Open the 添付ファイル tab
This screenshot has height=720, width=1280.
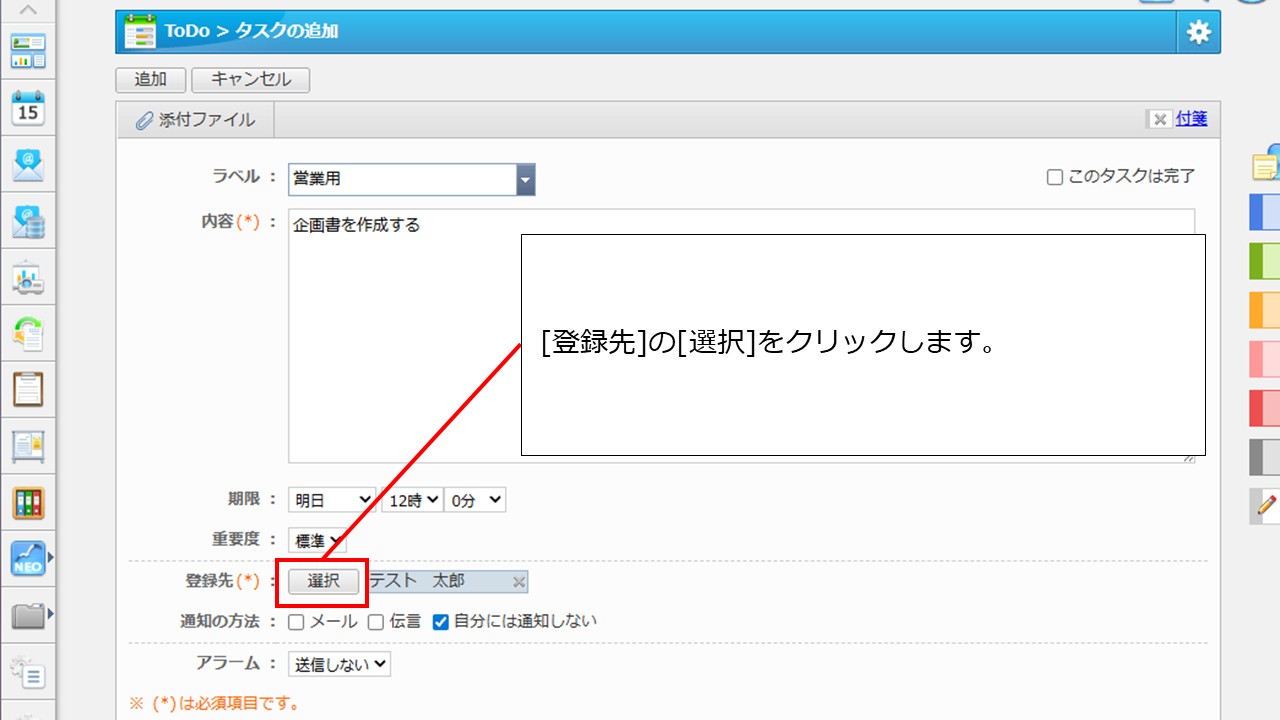(x=195, y=121)
